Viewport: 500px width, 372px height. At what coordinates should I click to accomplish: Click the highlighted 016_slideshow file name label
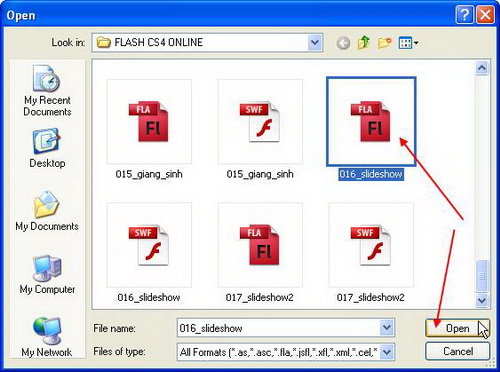[x=371, y=174]
